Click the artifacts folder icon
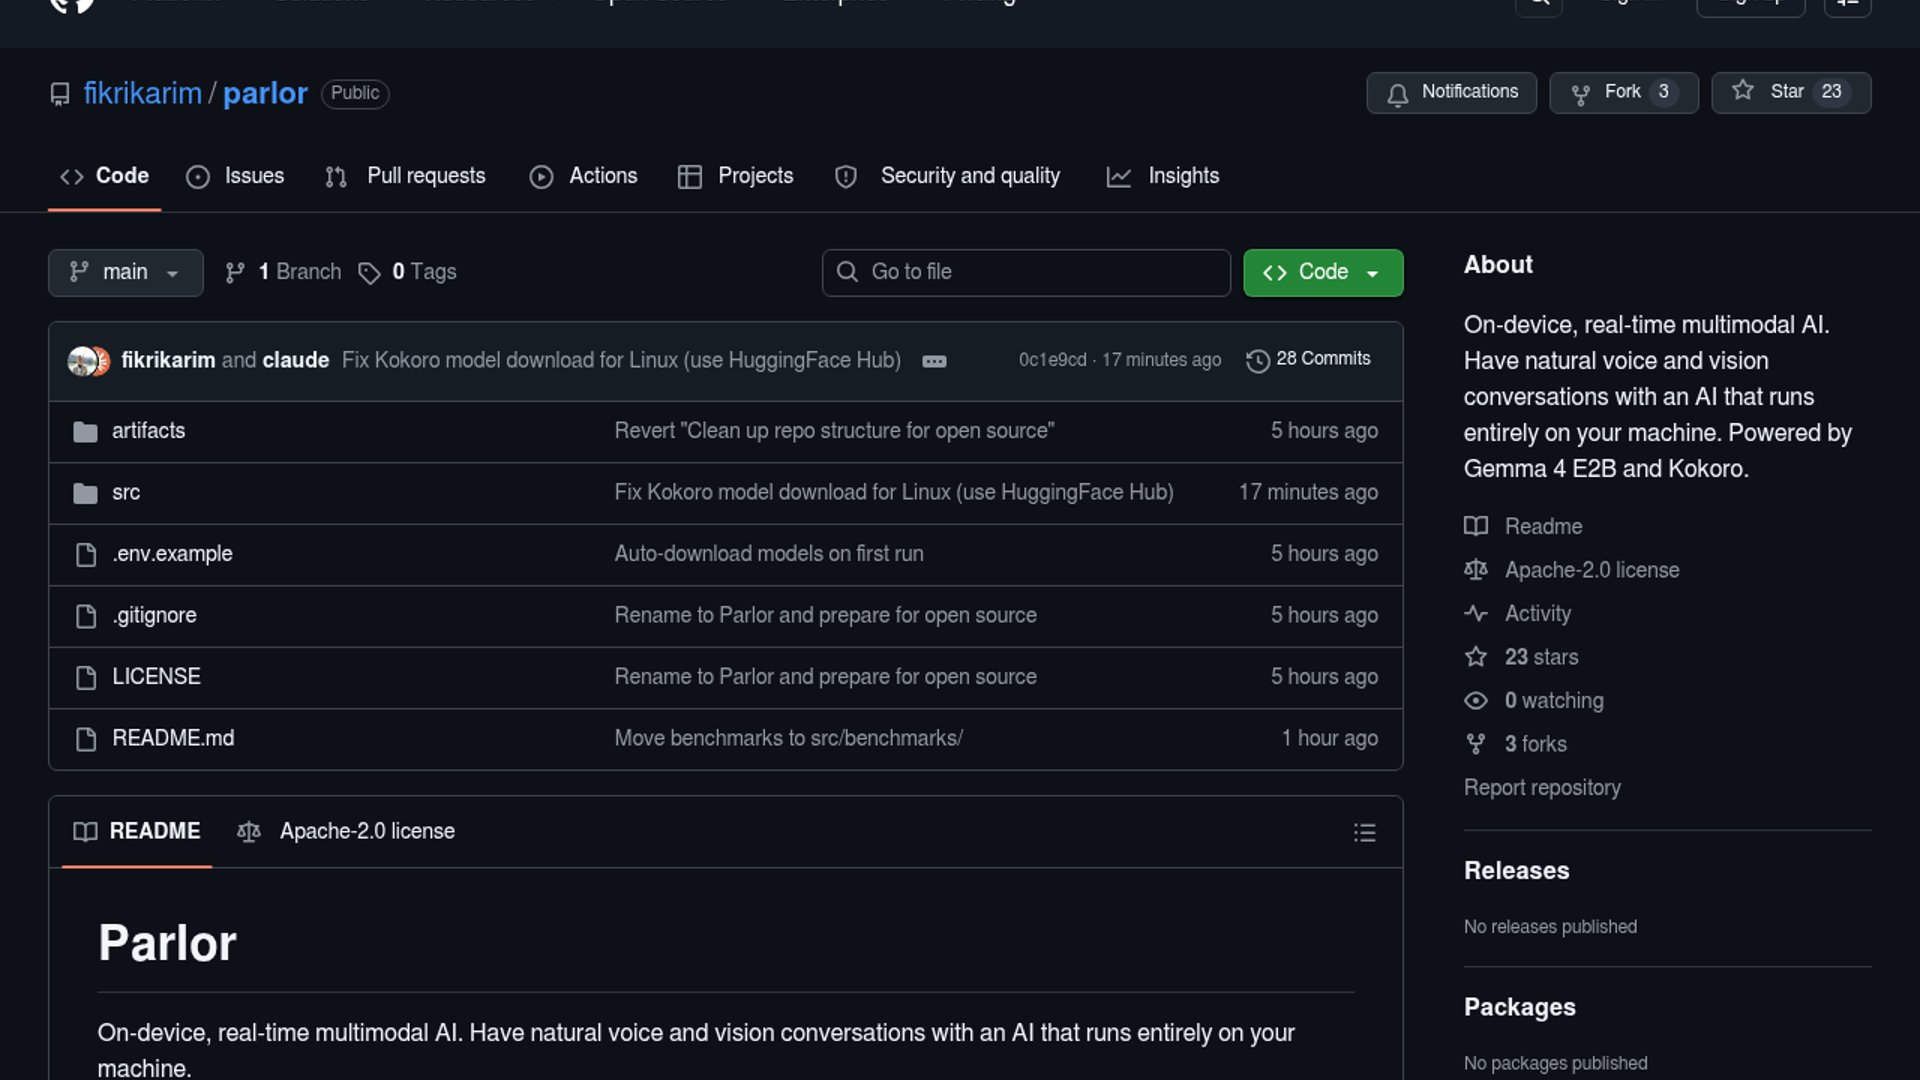The height and width of the screenshot is (1080, 1920). pos(85,432)
